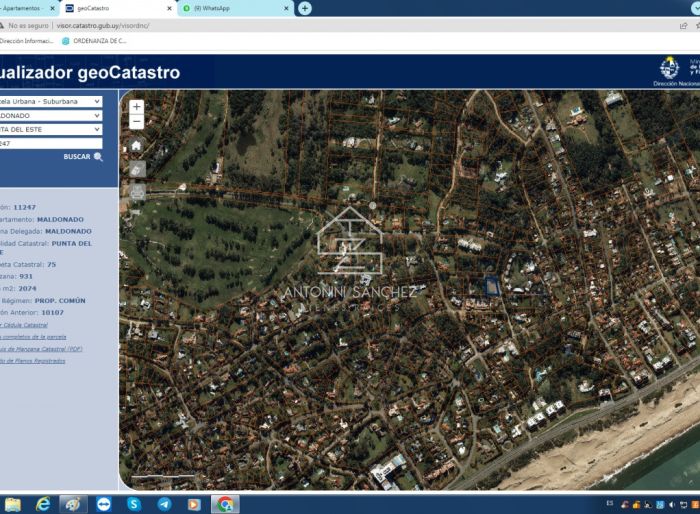Viewport: 700px width, 514px height.
Task: Open the PUNTA DEL ESTE locality dropdown
Action: tap(50, 130)
